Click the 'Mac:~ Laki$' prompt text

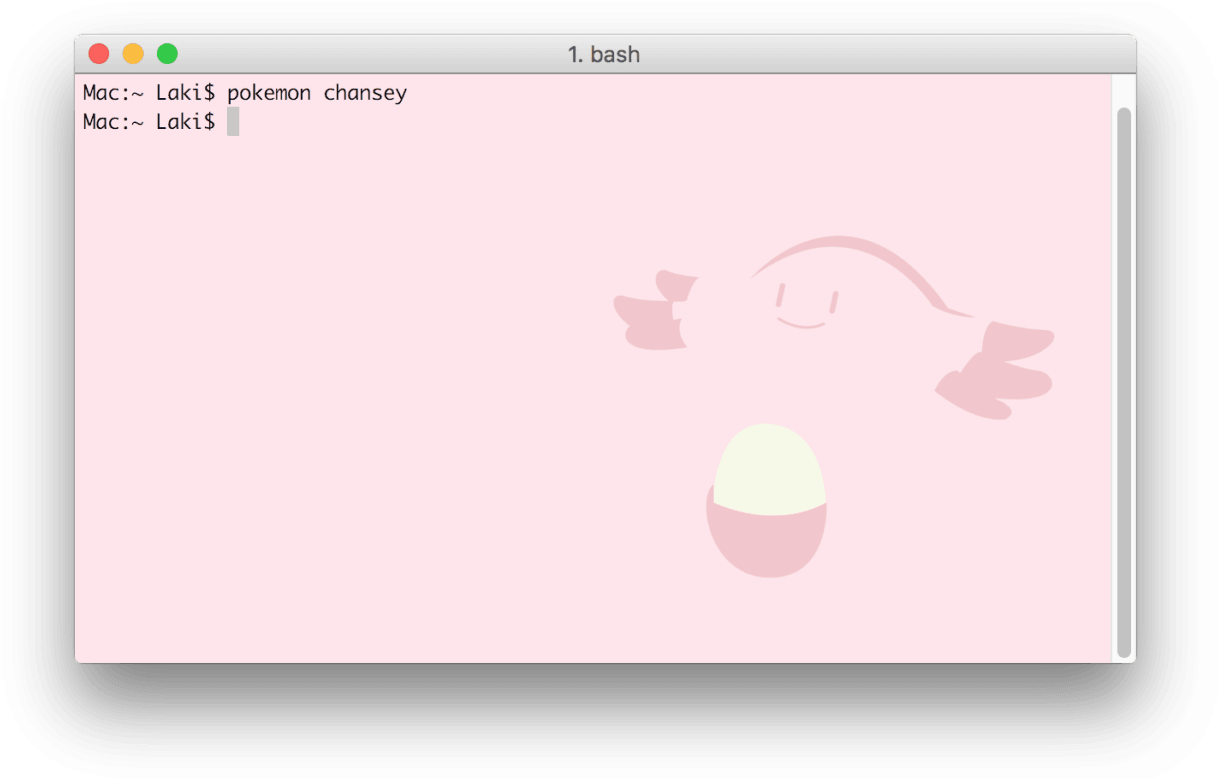point(147,92)
